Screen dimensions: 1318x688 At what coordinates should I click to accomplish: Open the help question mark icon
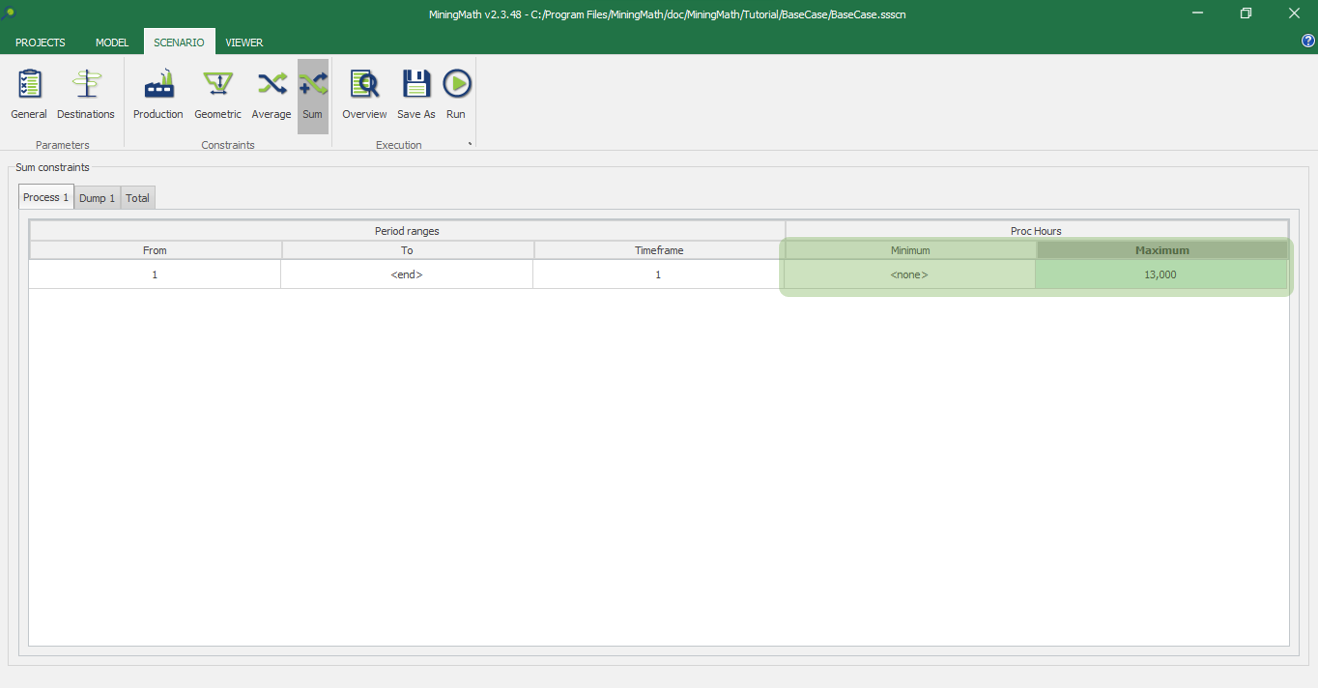pyautogui.click(x=1307, y=41)
